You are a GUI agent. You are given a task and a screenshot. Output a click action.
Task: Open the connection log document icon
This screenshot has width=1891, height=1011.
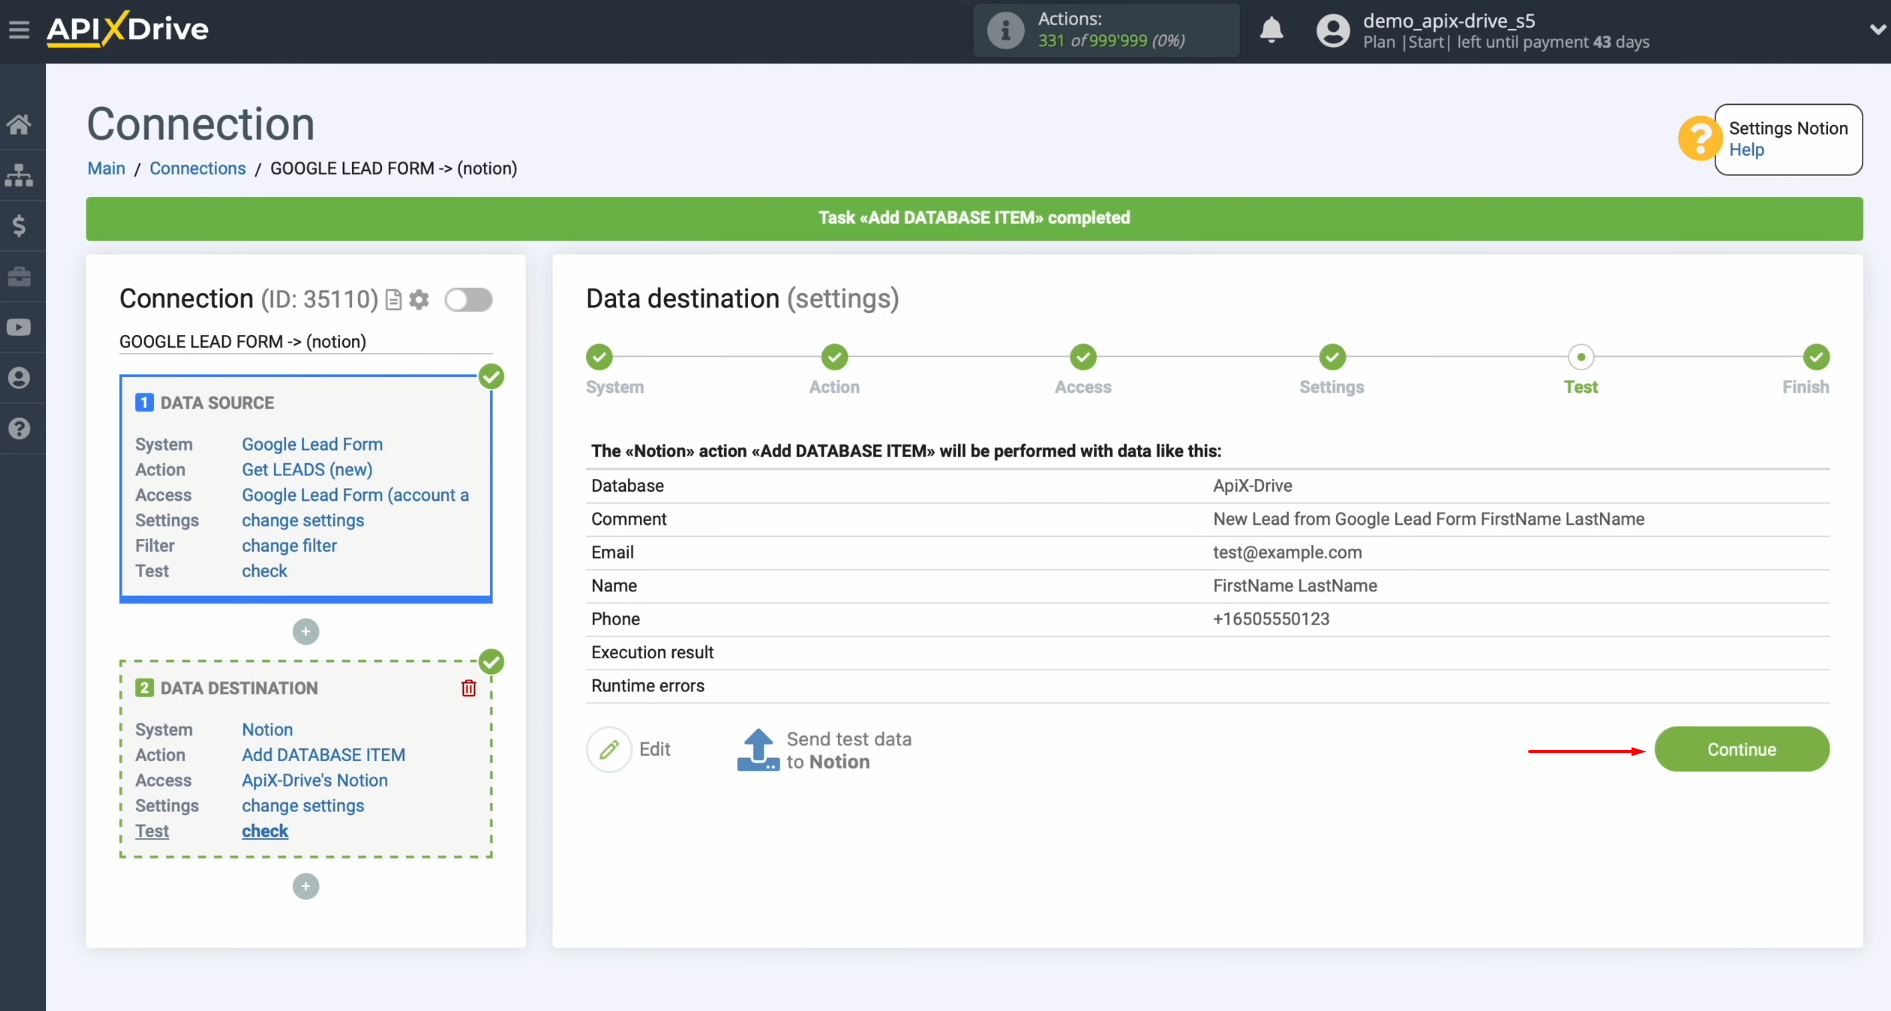click(x=393, y=299)
